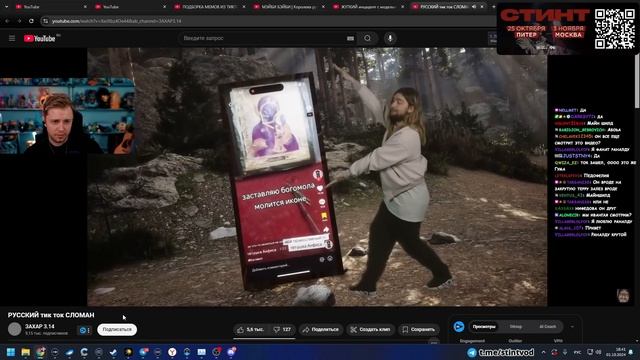Click the blue logo in the extension panel
Viewport: 640px width, 360px height.
pyautogui.click(x=459, y=327)
